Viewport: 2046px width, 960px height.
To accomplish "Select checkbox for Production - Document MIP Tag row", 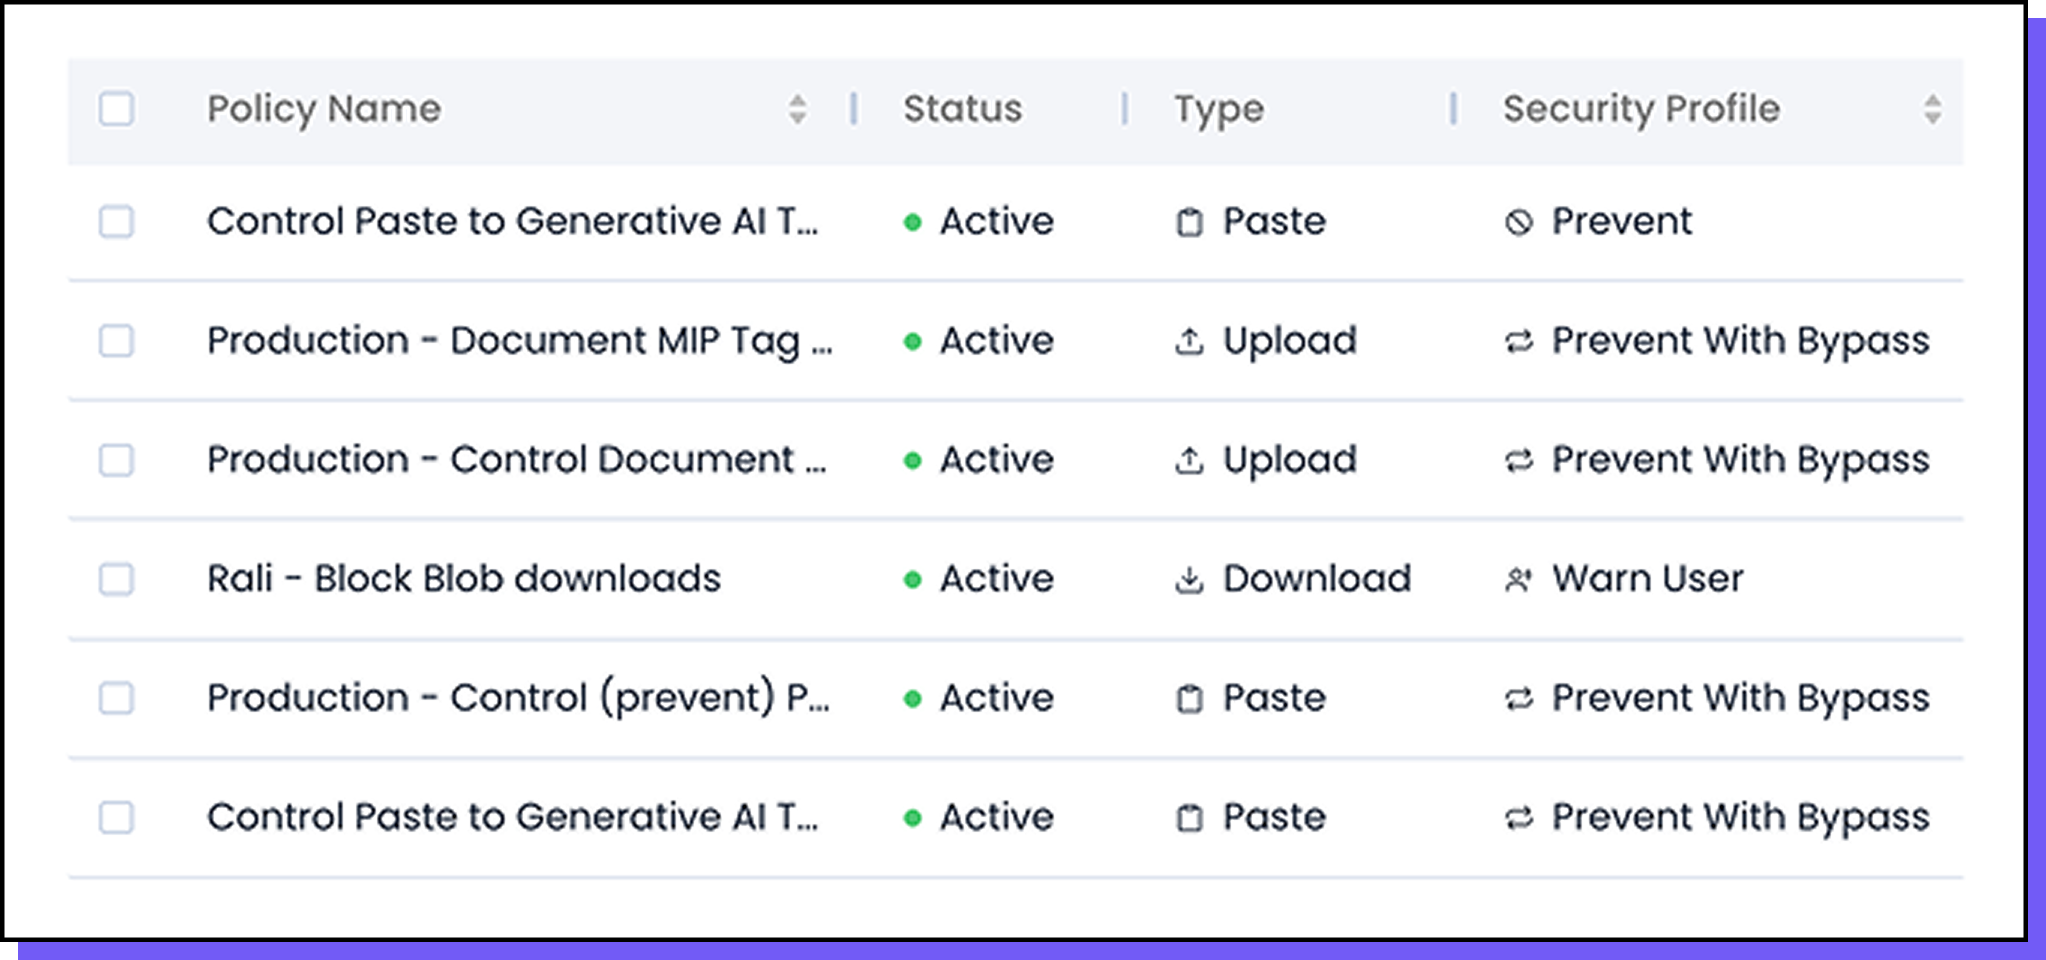I will (116, 341).
